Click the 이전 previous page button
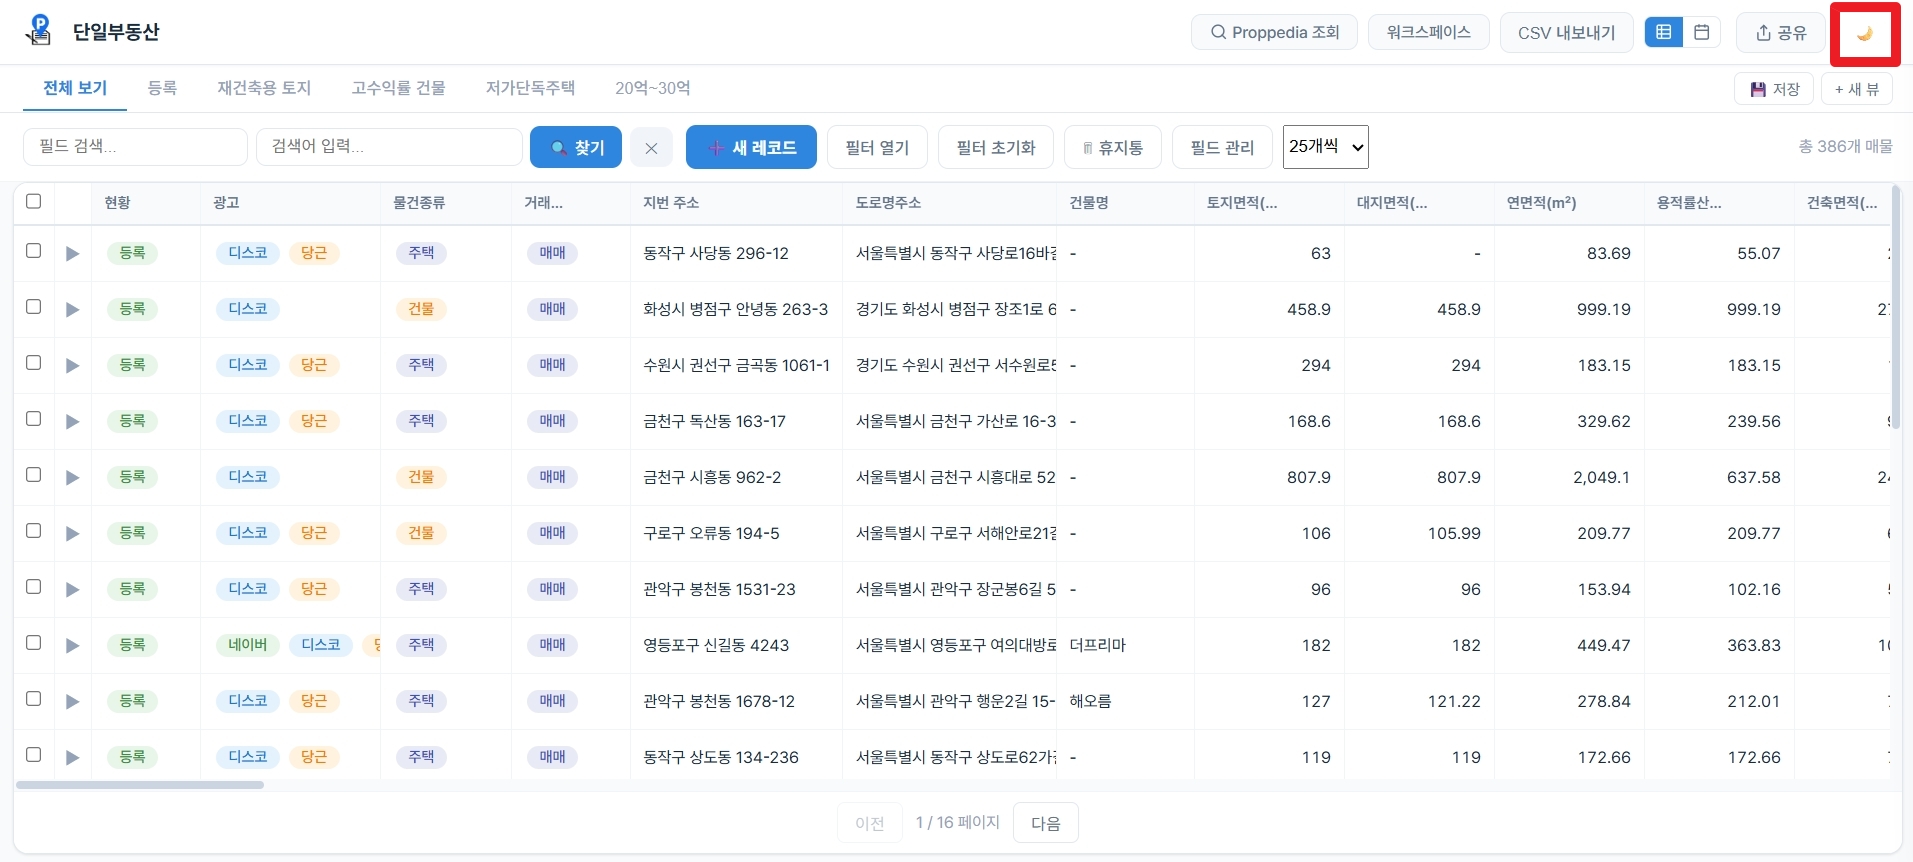Screen dimensions: 1913x862 [869, 823]
